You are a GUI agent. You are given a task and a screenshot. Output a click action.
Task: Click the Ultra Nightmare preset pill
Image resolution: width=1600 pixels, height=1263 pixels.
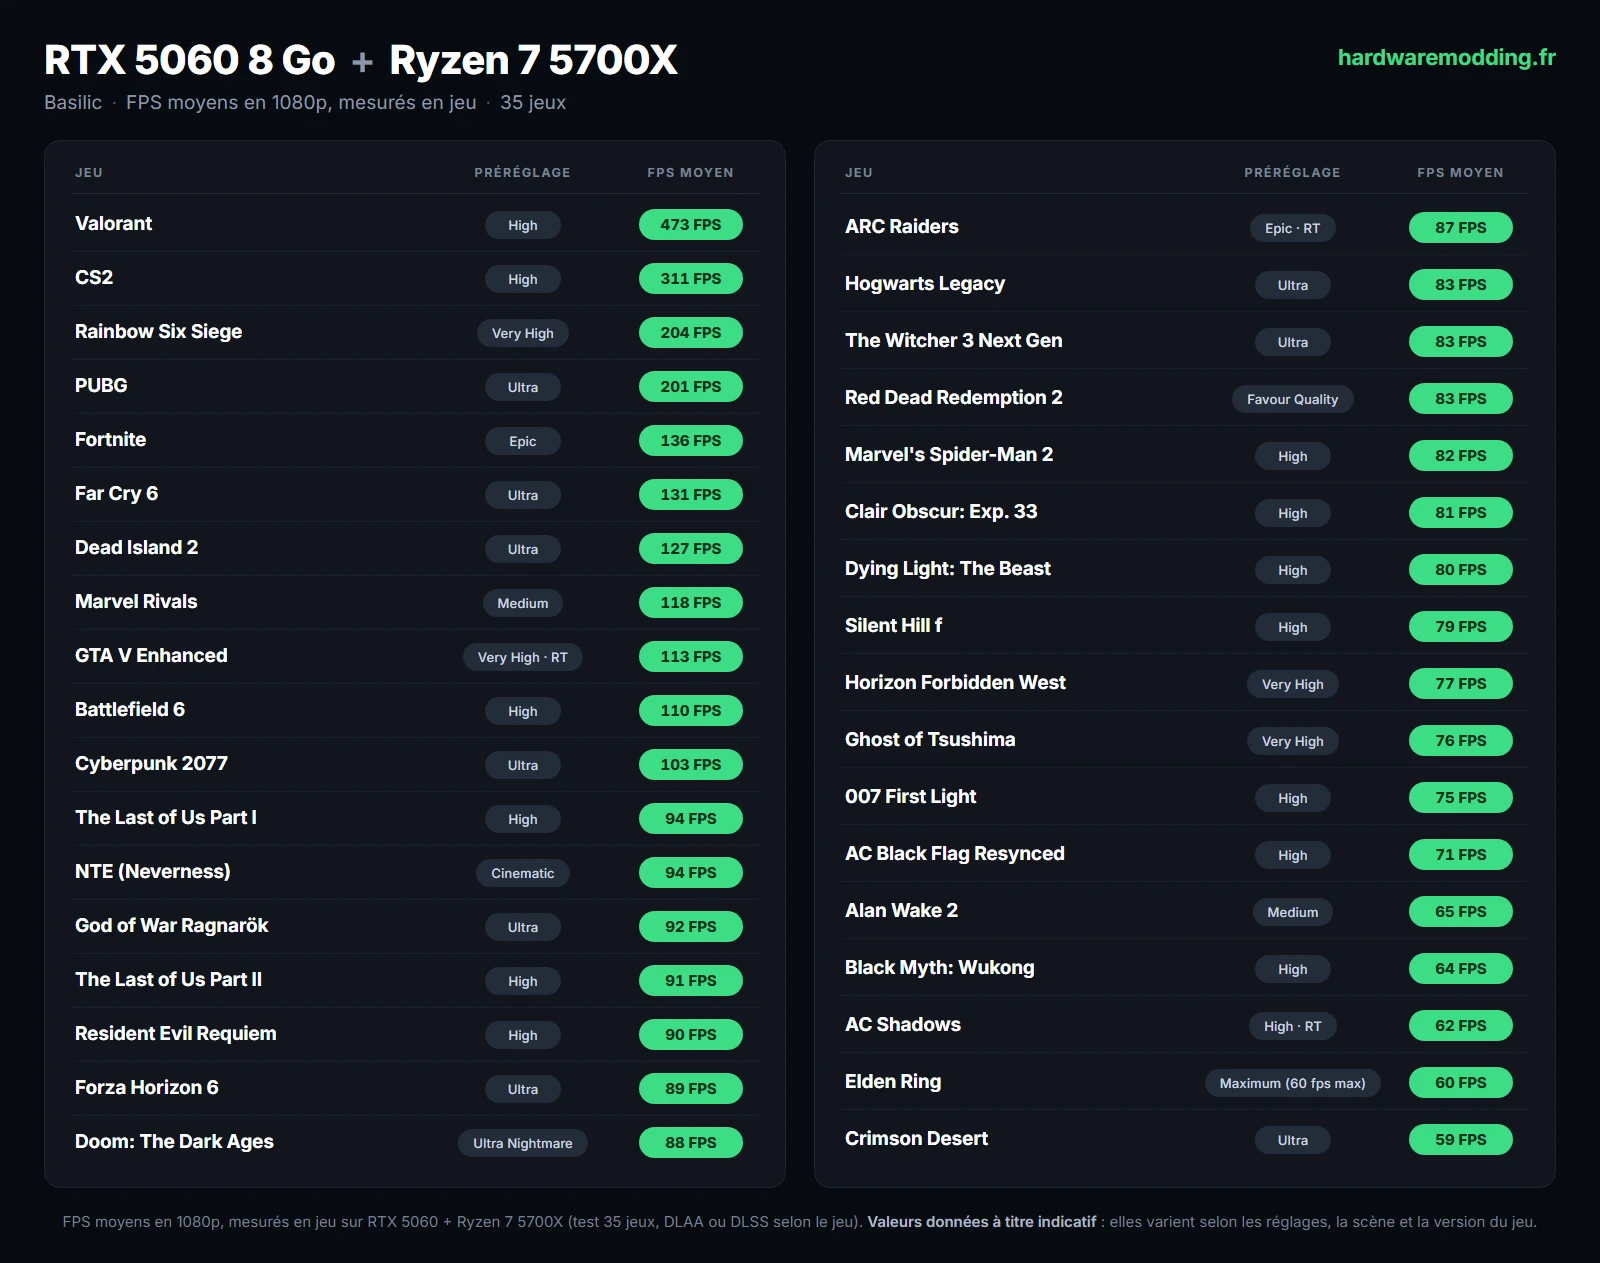click(x=522, y=1143)
